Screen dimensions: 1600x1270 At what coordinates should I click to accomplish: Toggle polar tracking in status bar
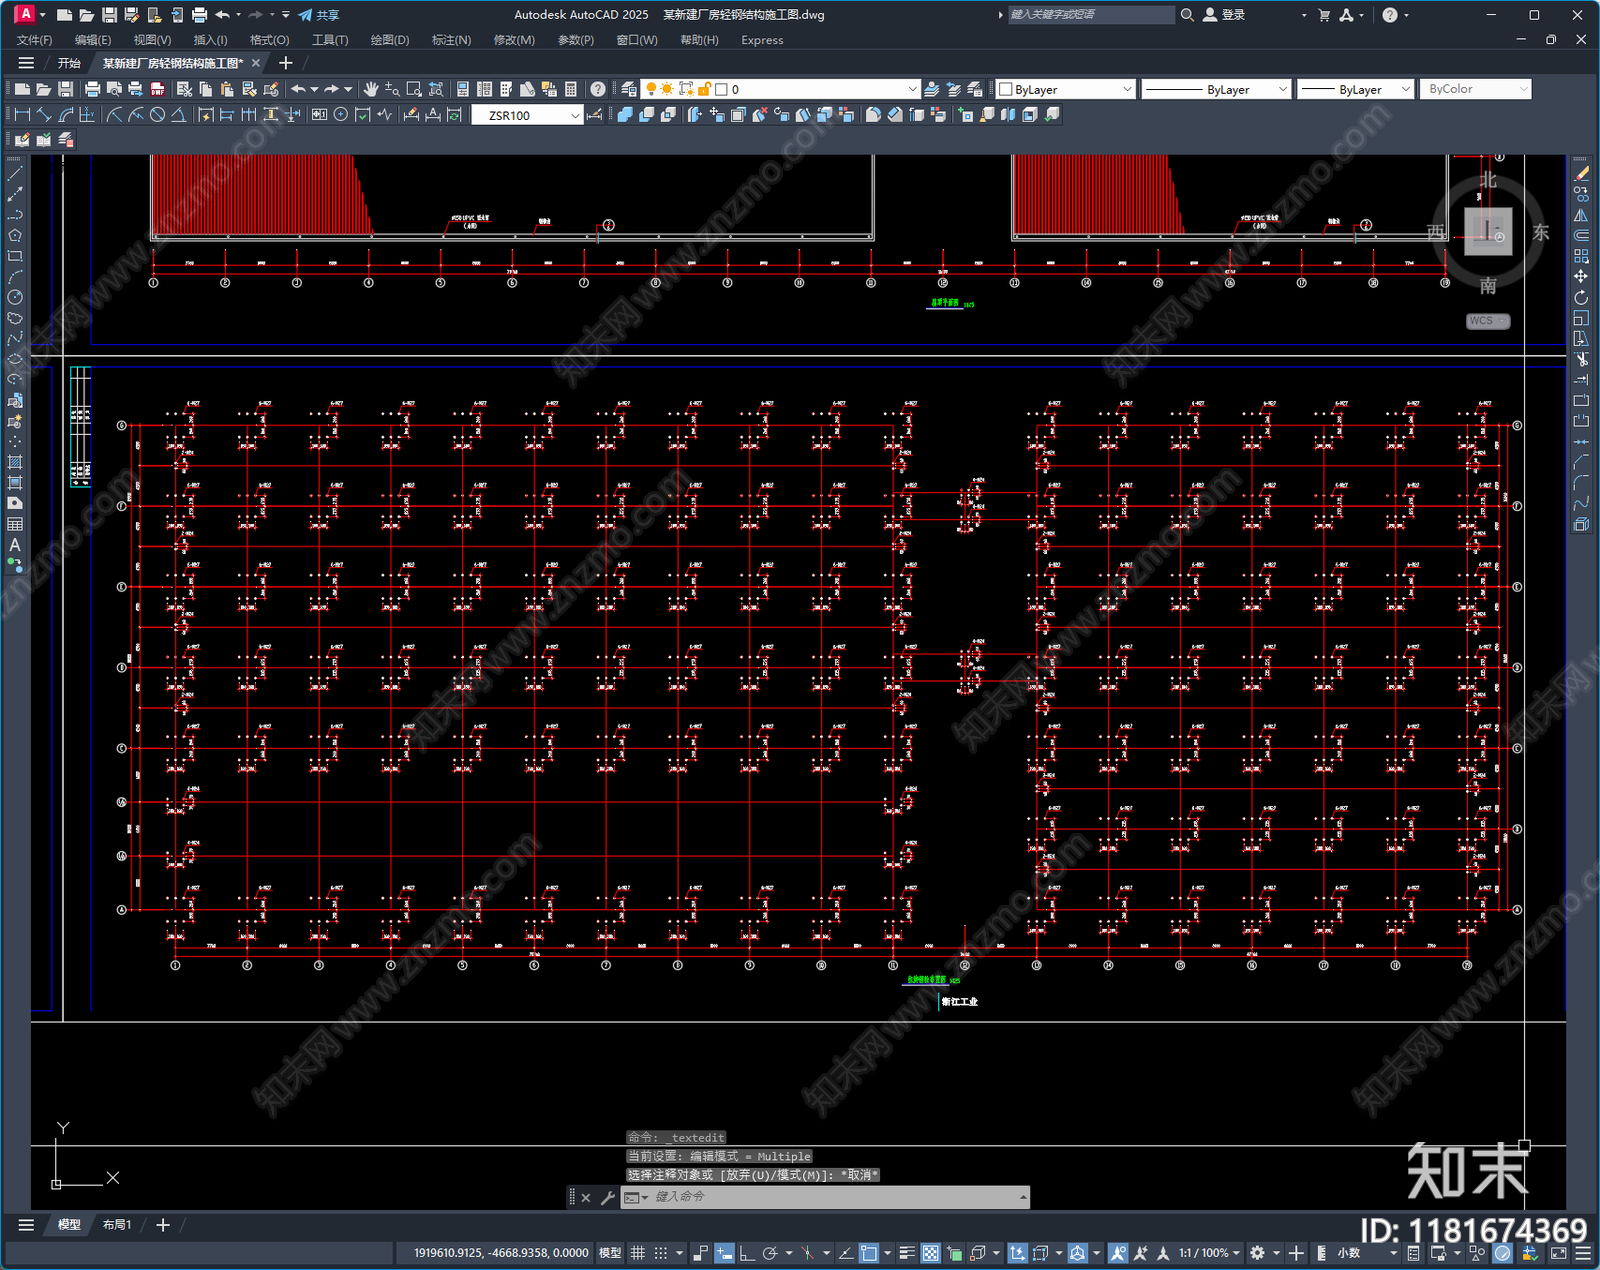[x=769, y=1253]
